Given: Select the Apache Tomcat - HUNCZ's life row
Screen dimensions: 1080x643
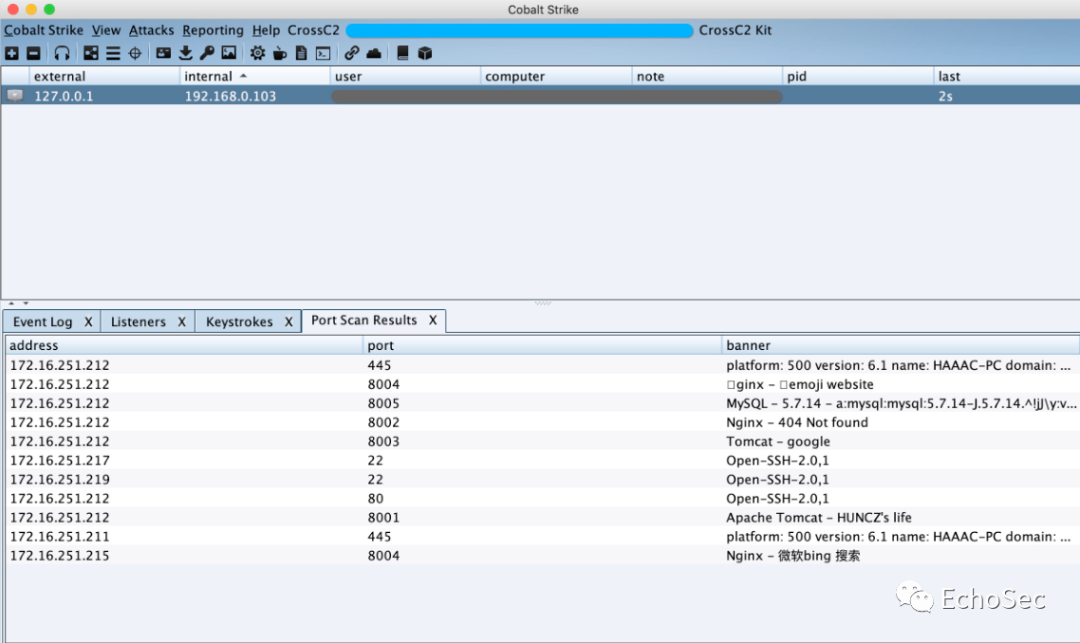Looking at the screenshot, I should click(x=543, y=518).
